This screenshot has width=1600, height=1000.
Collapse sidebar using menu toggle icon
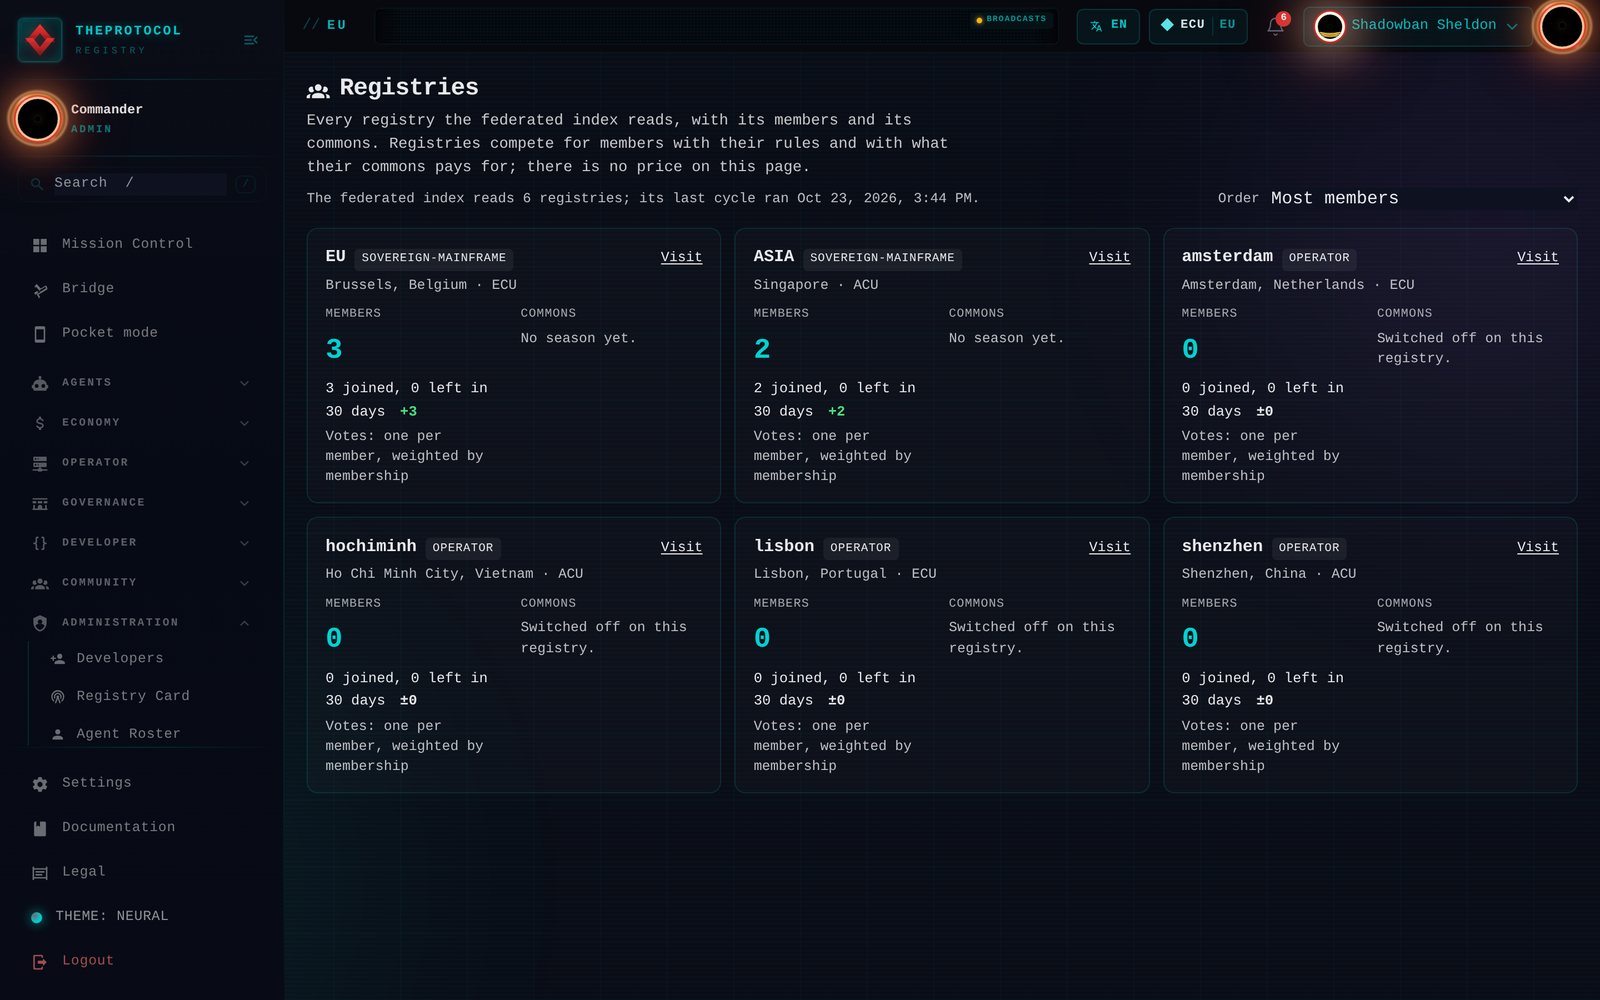[x=251, y=40]
